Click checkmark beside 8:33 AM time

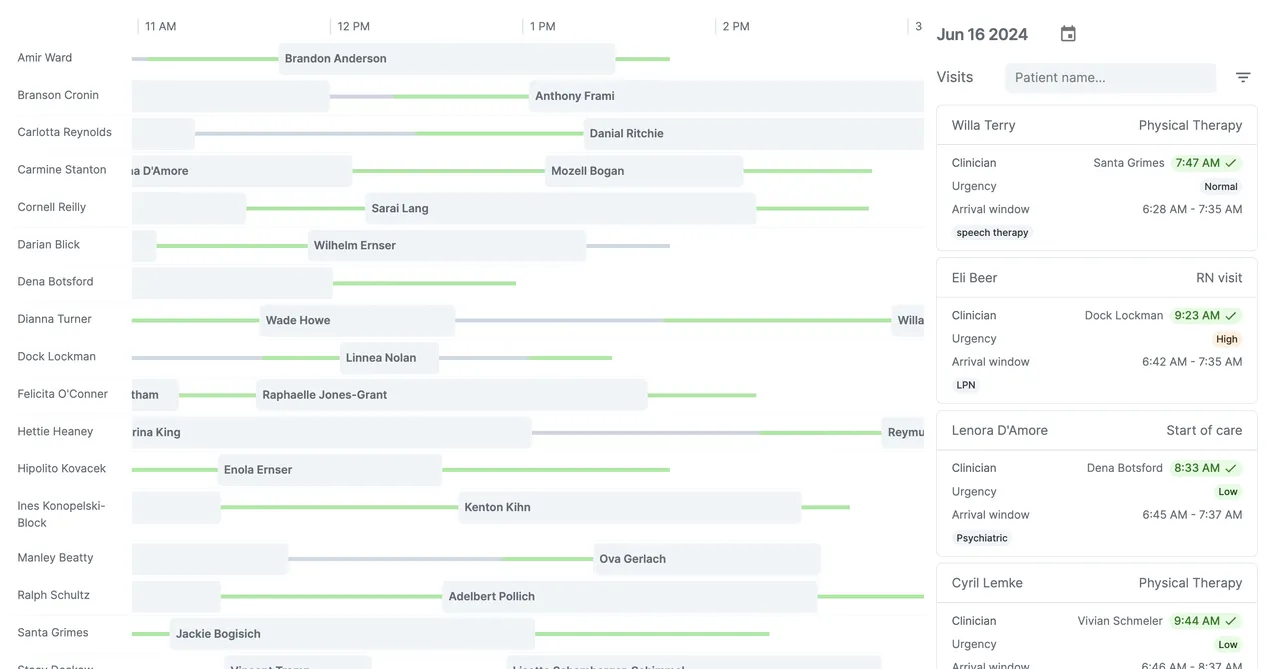tap(1231, 468)
